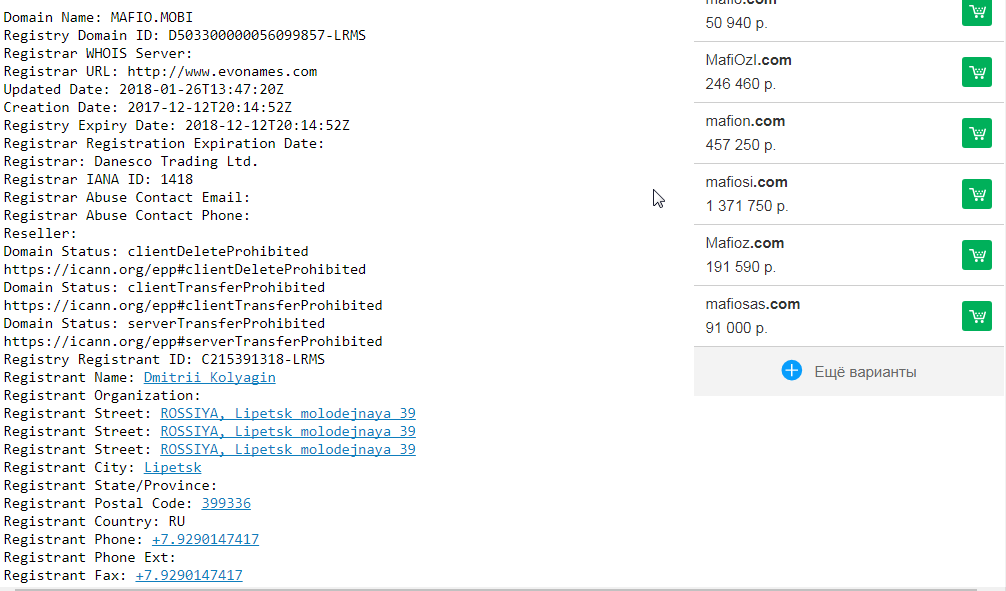The image size is (1006, 591).
Task: Click the Registrant Phone number link
Action: pyautogui.click(x=205, y=540)
